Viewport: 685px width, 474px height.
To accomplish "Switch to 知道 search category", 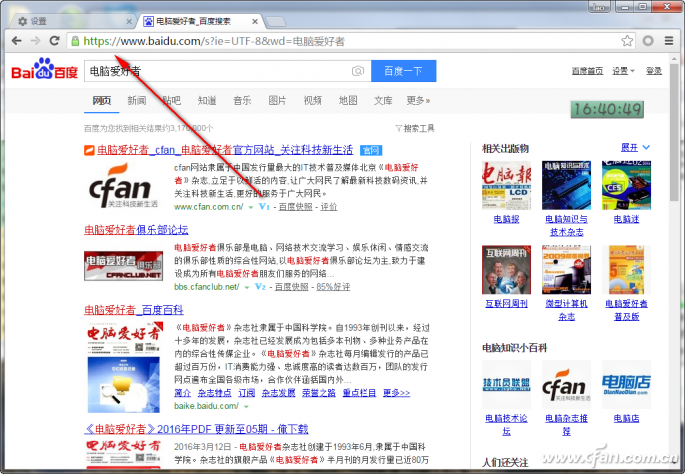I will (x=207, y=100).
